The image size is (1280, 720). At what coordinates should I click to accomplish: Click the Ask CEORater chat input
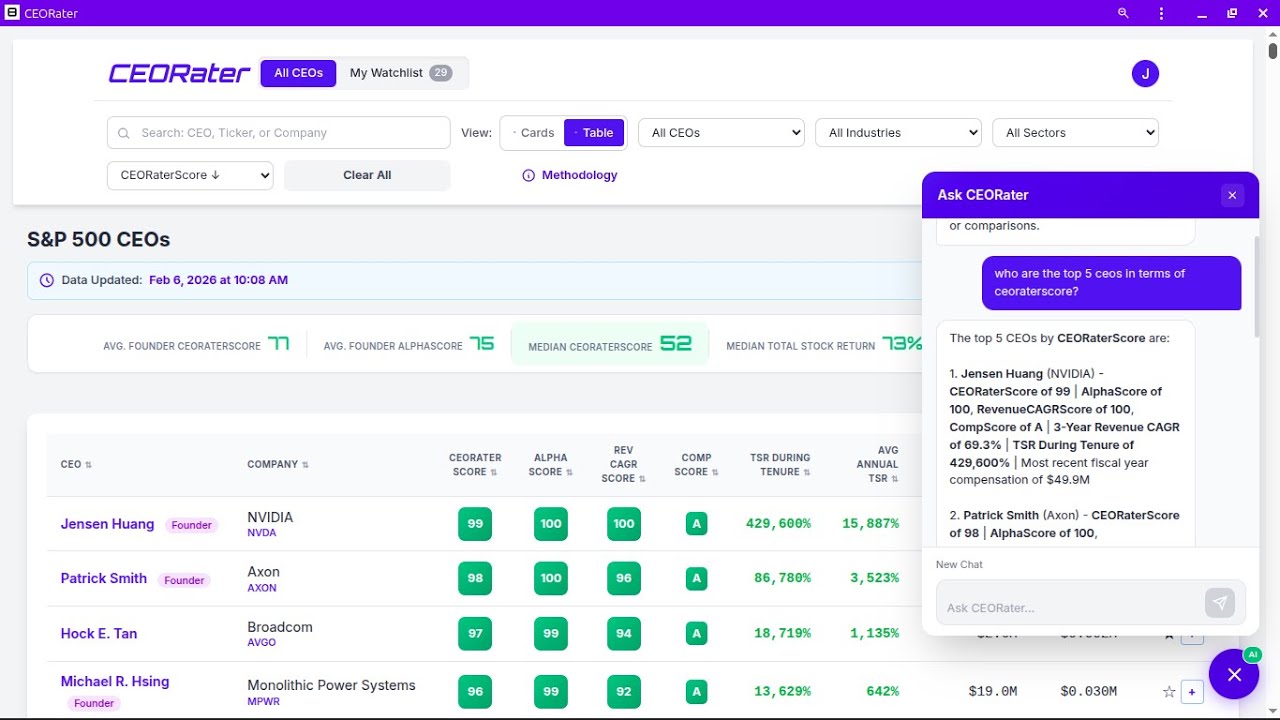(x=1070, y=607)
